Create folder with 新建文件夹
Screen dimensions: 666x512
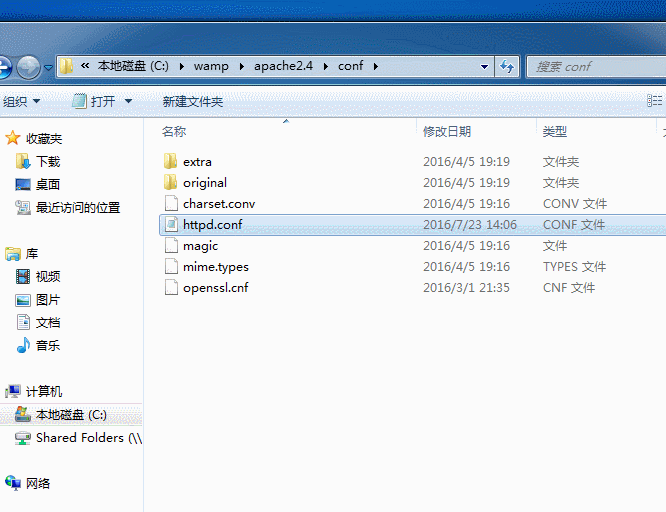[x=192, y=101]
